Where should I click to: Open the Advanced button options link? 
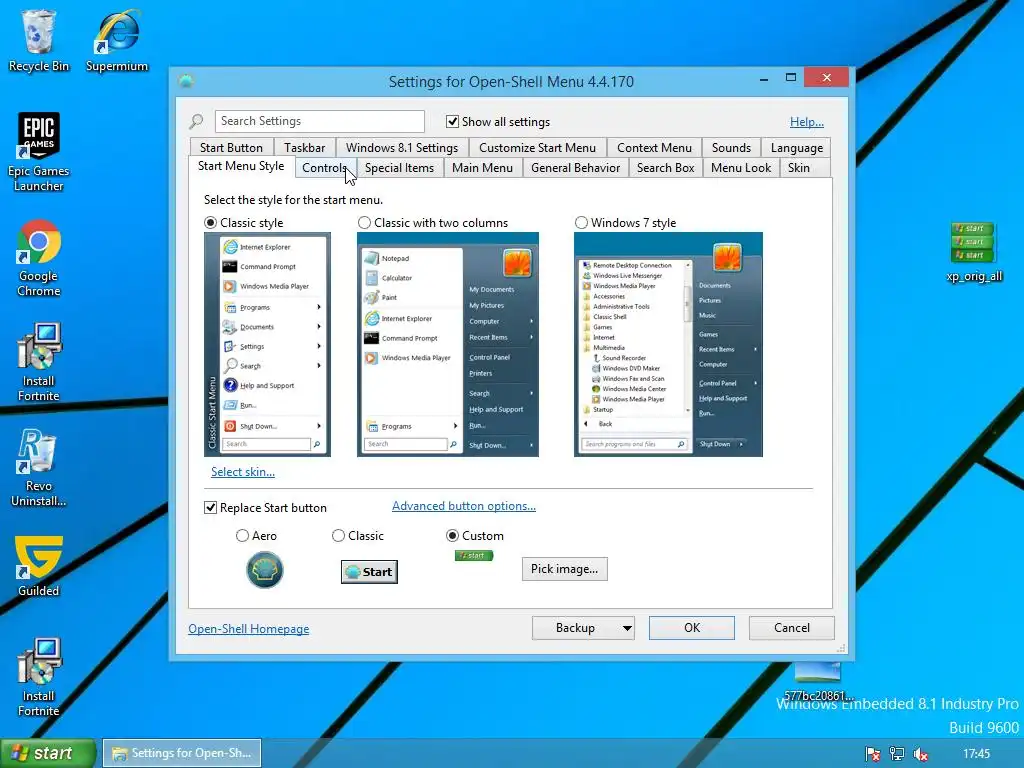tap(464, 506)
